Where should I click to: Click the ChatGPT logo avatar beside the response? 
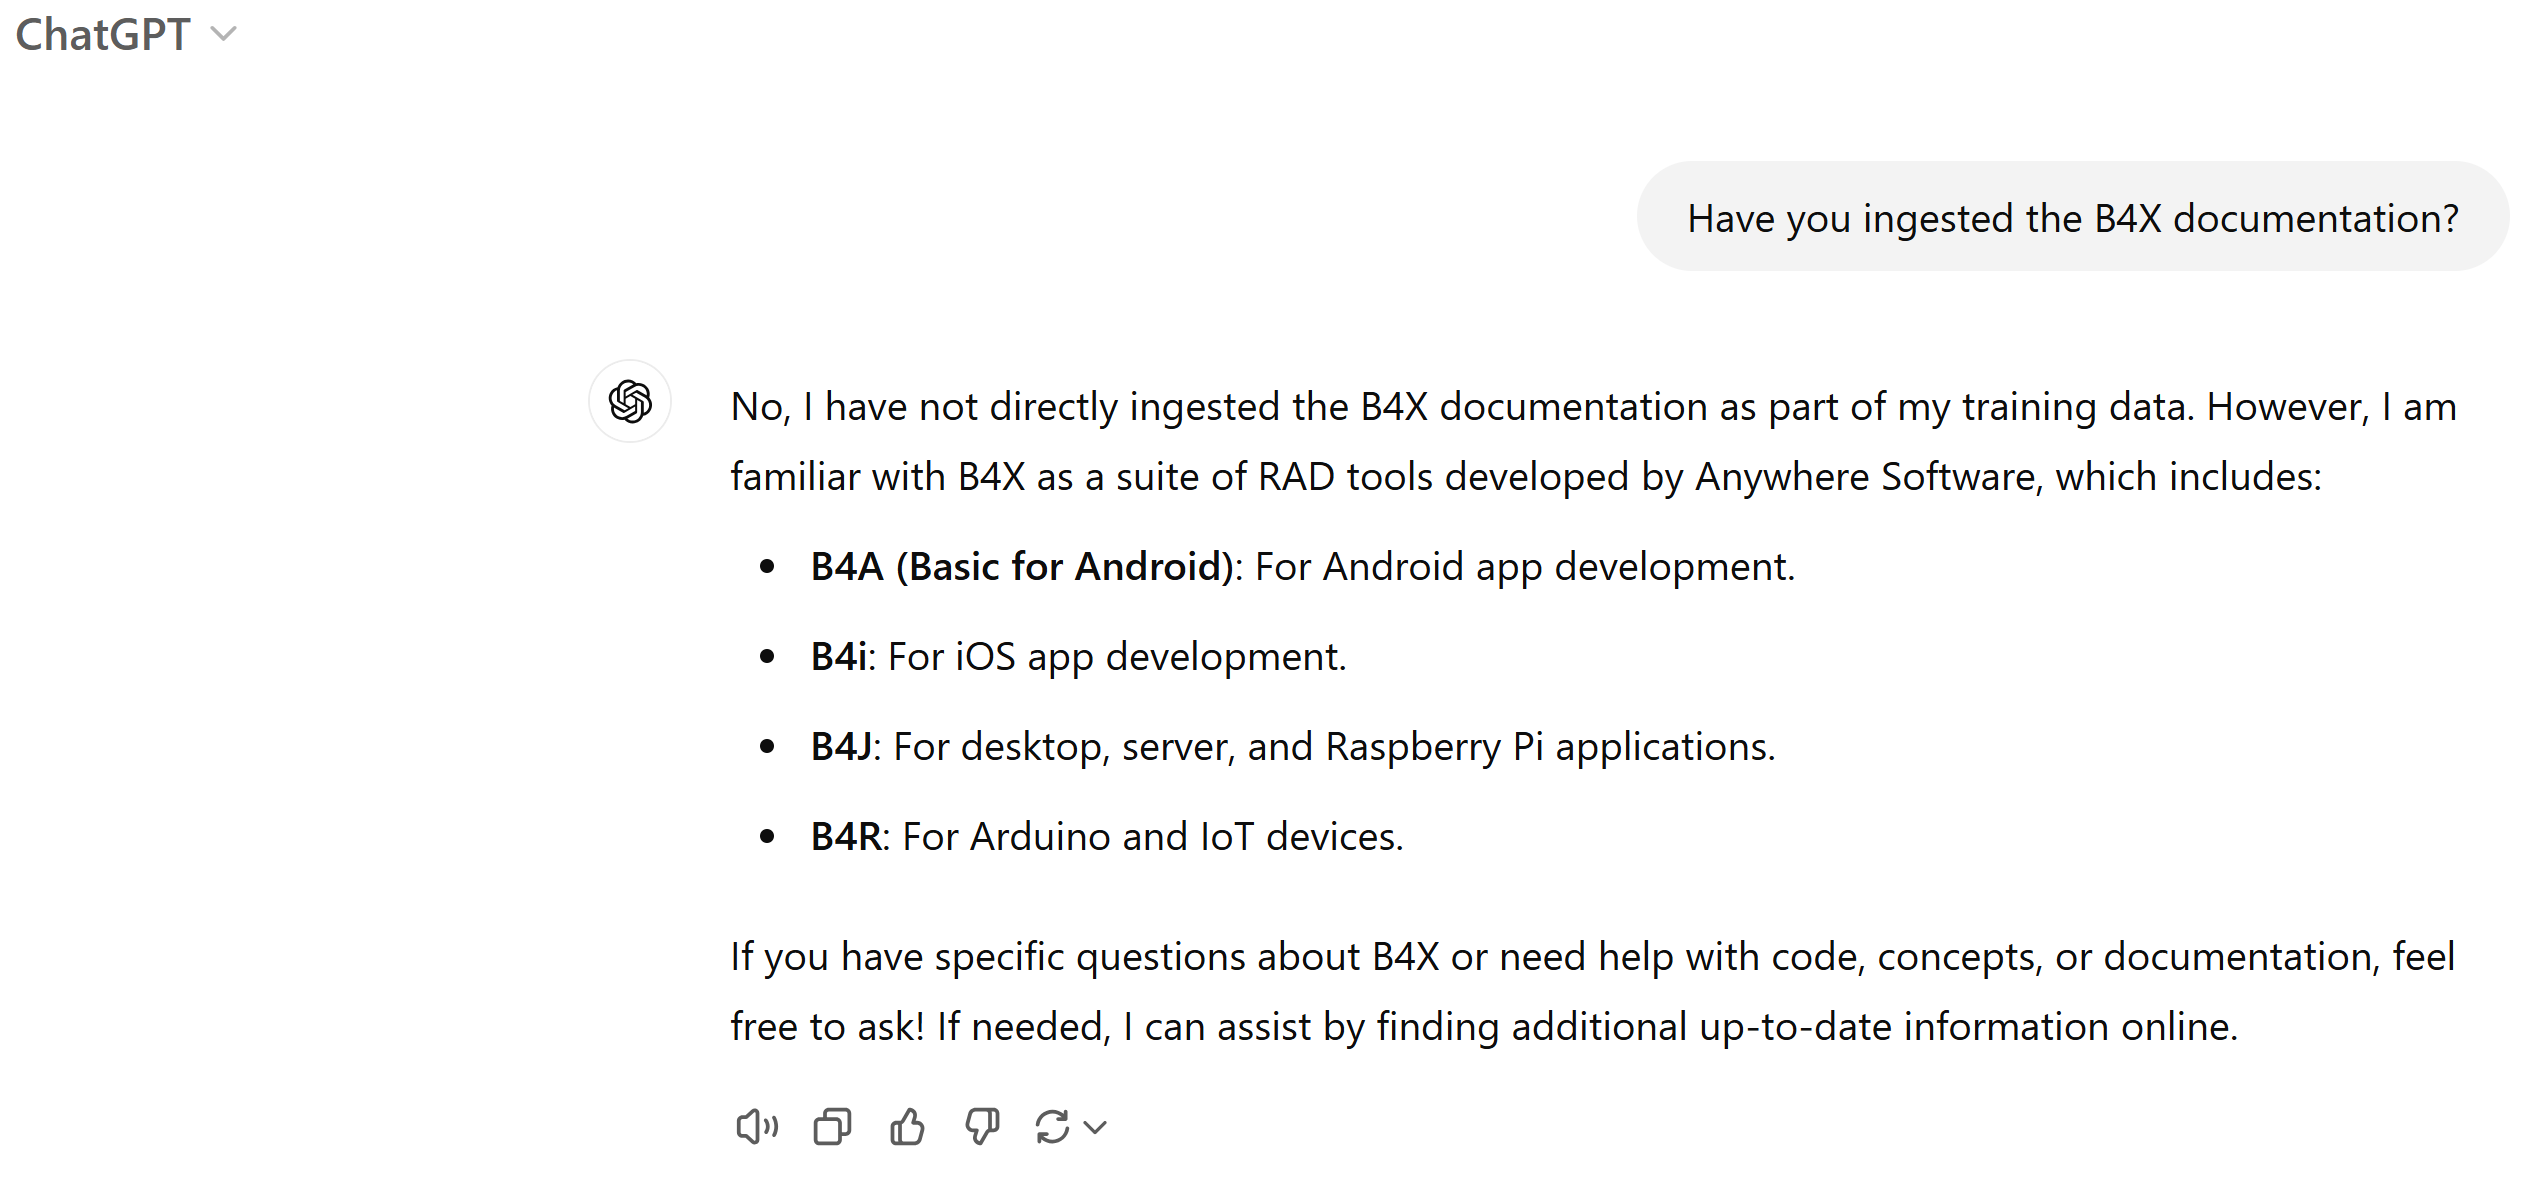click(630, 402)
